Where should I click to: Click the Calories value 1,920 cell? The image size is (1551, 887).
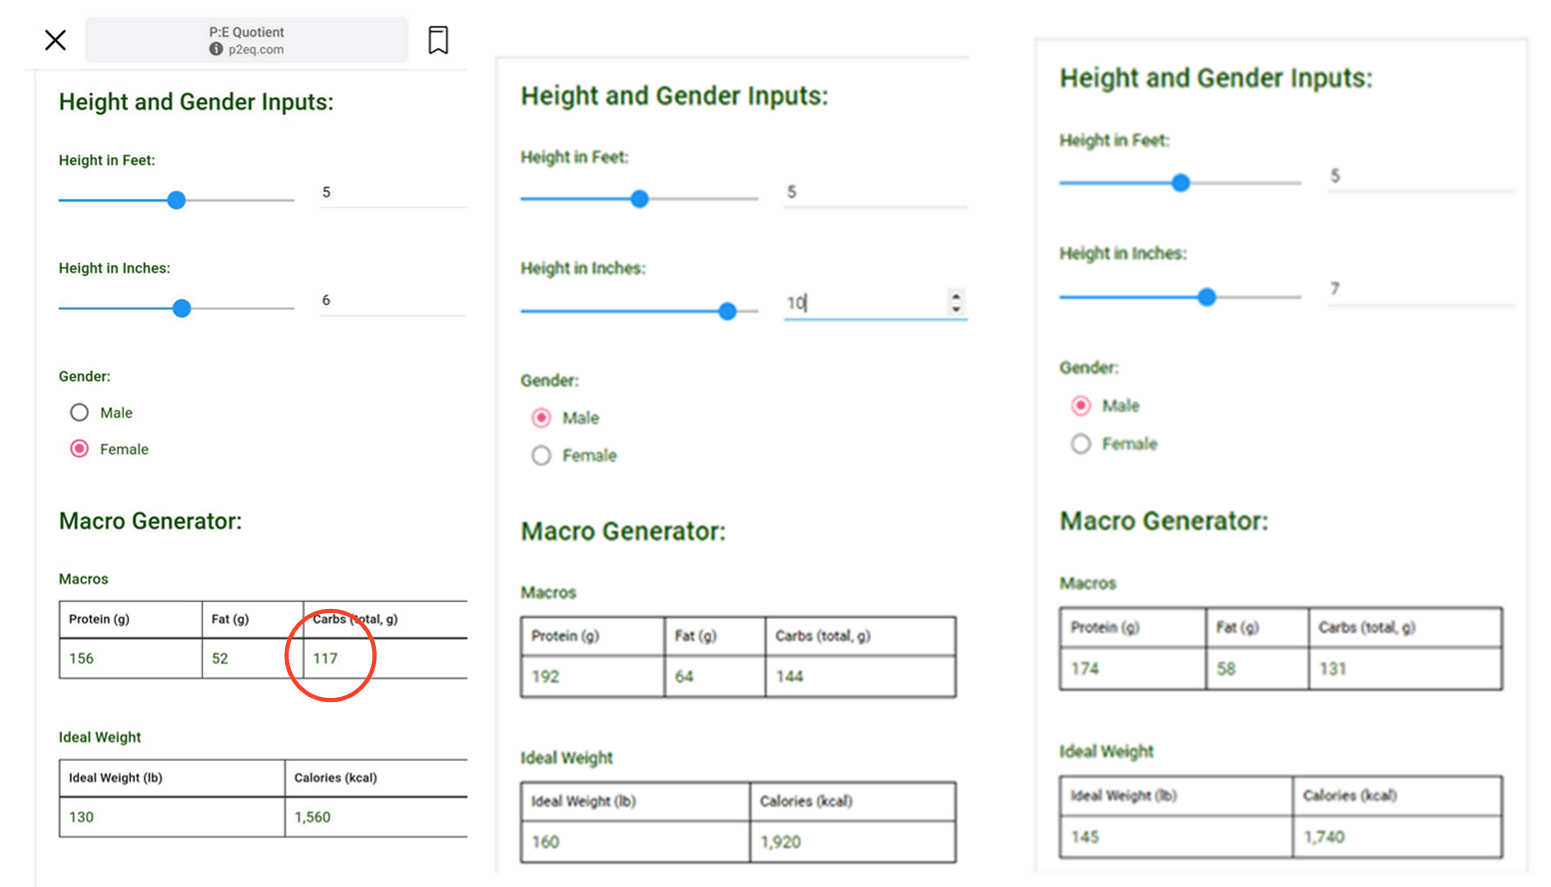point(852,842)
